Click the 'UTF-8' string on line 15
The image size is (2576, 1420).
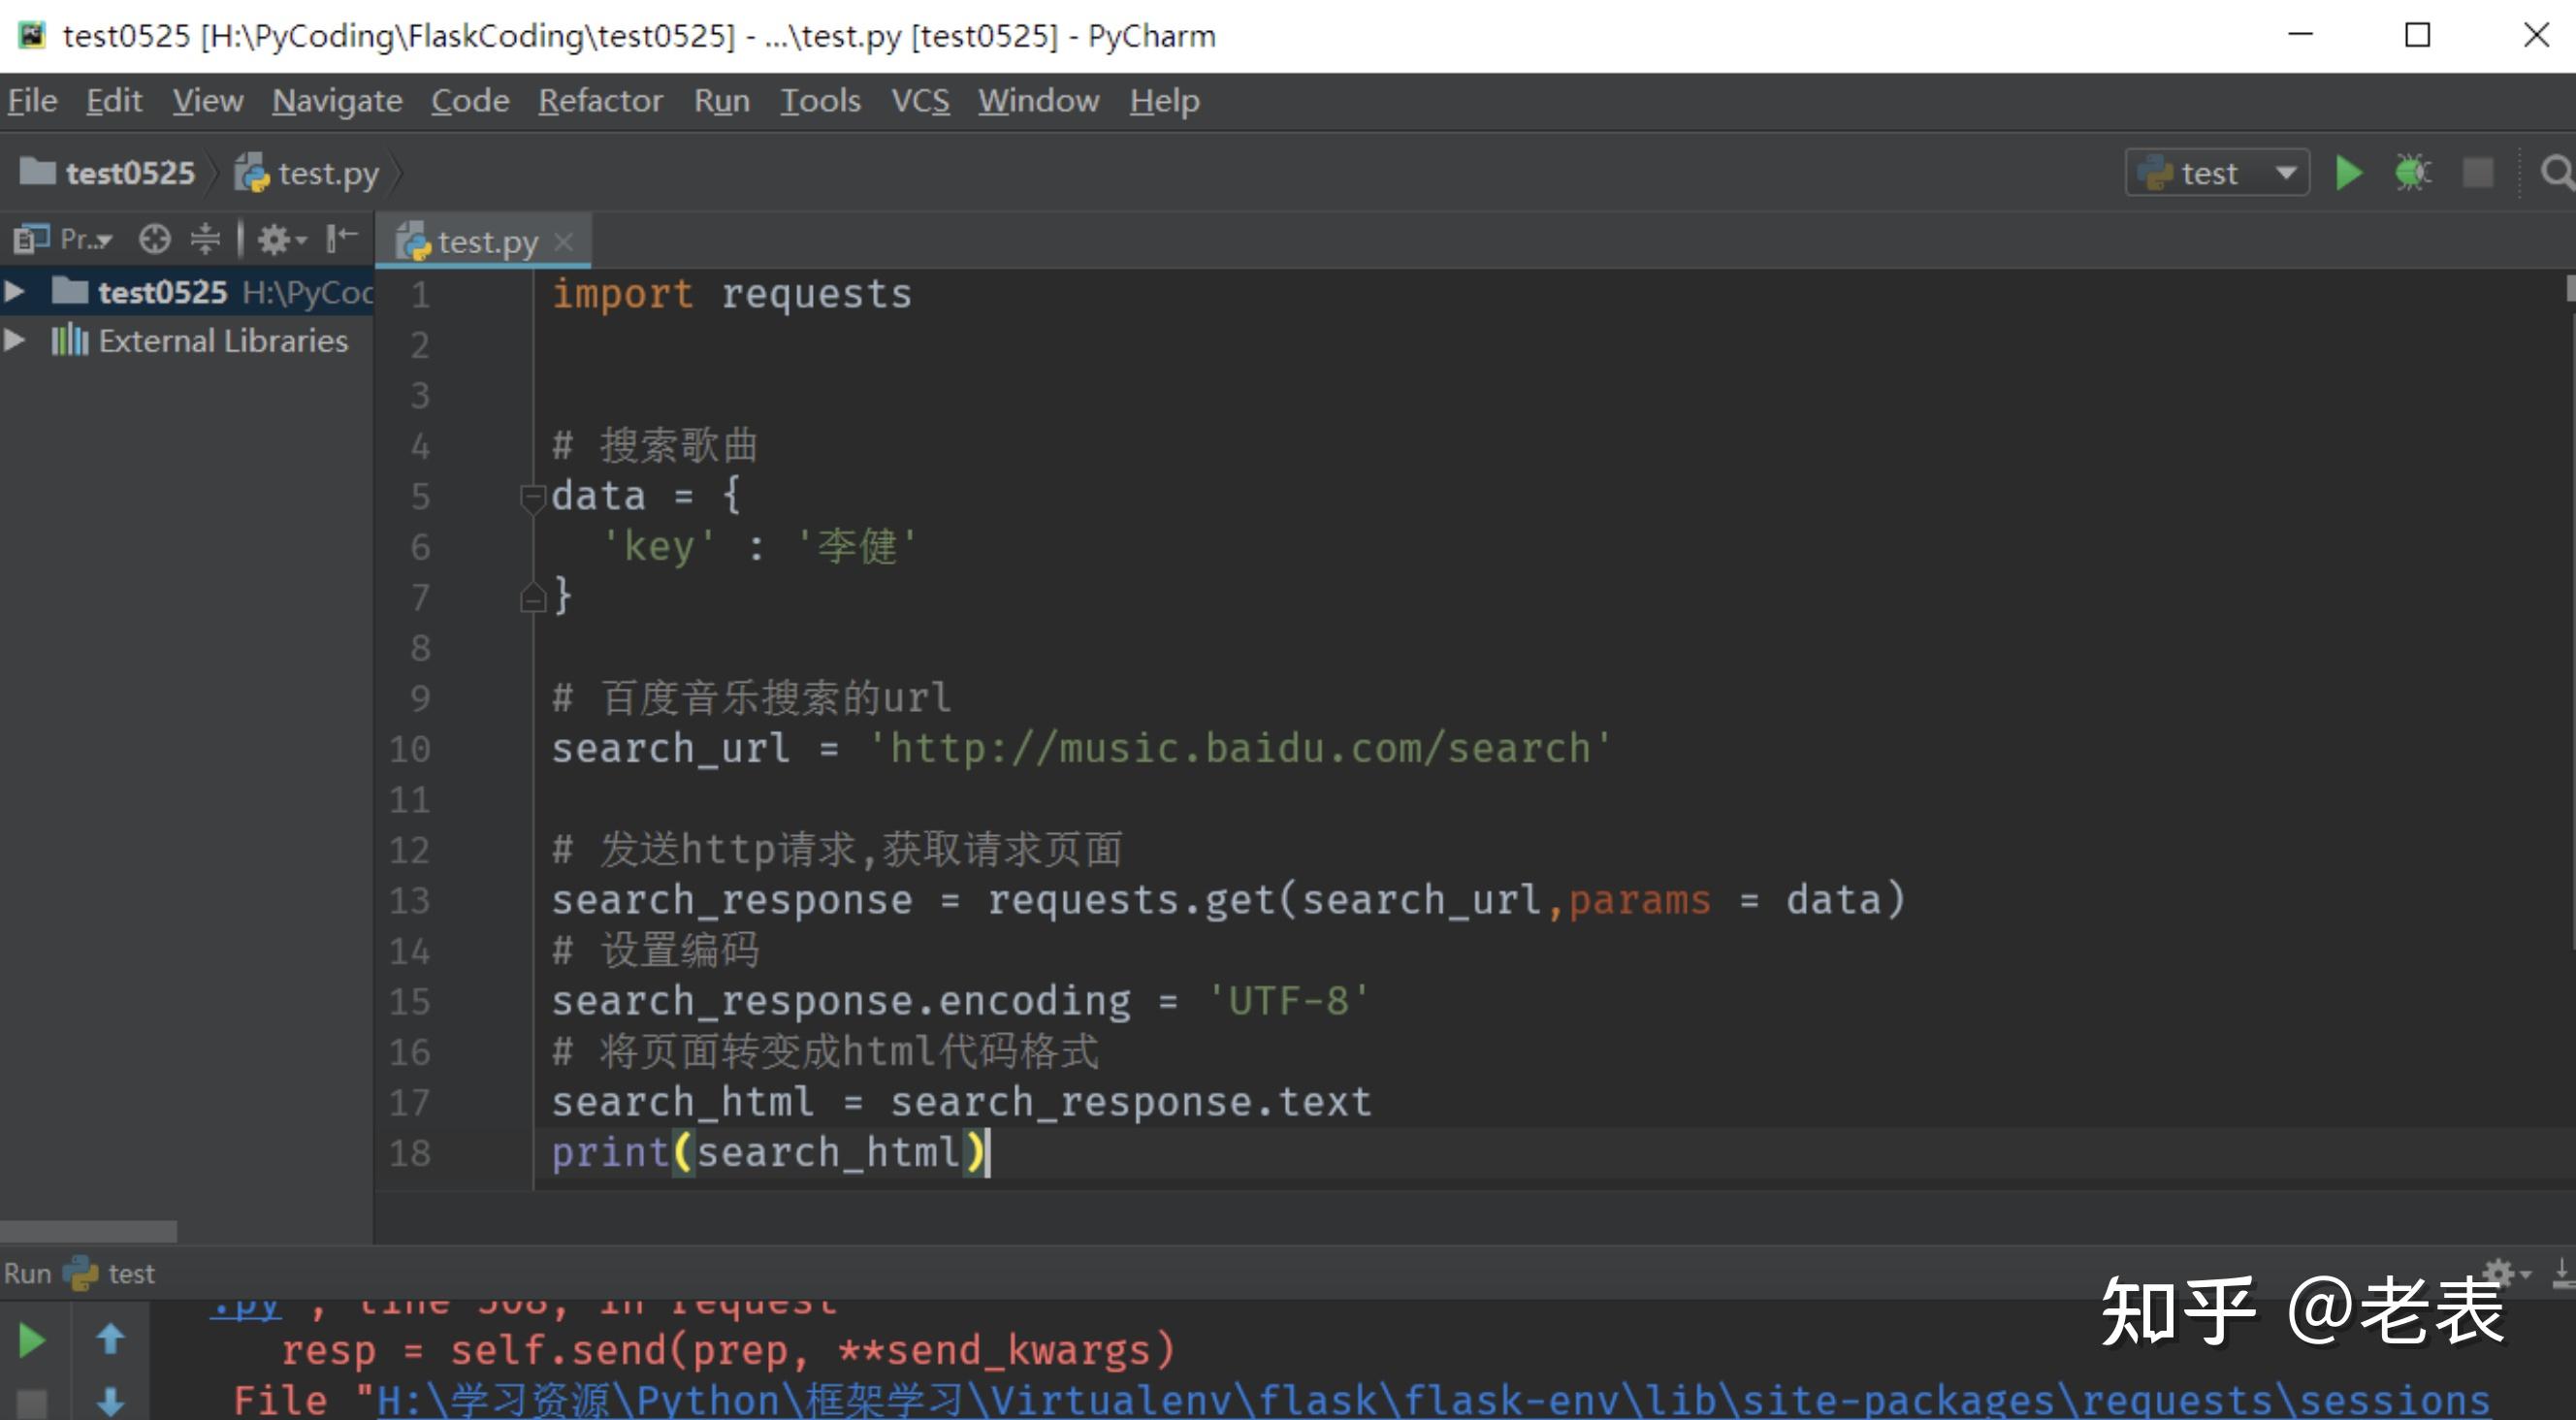(1287, 1001)
